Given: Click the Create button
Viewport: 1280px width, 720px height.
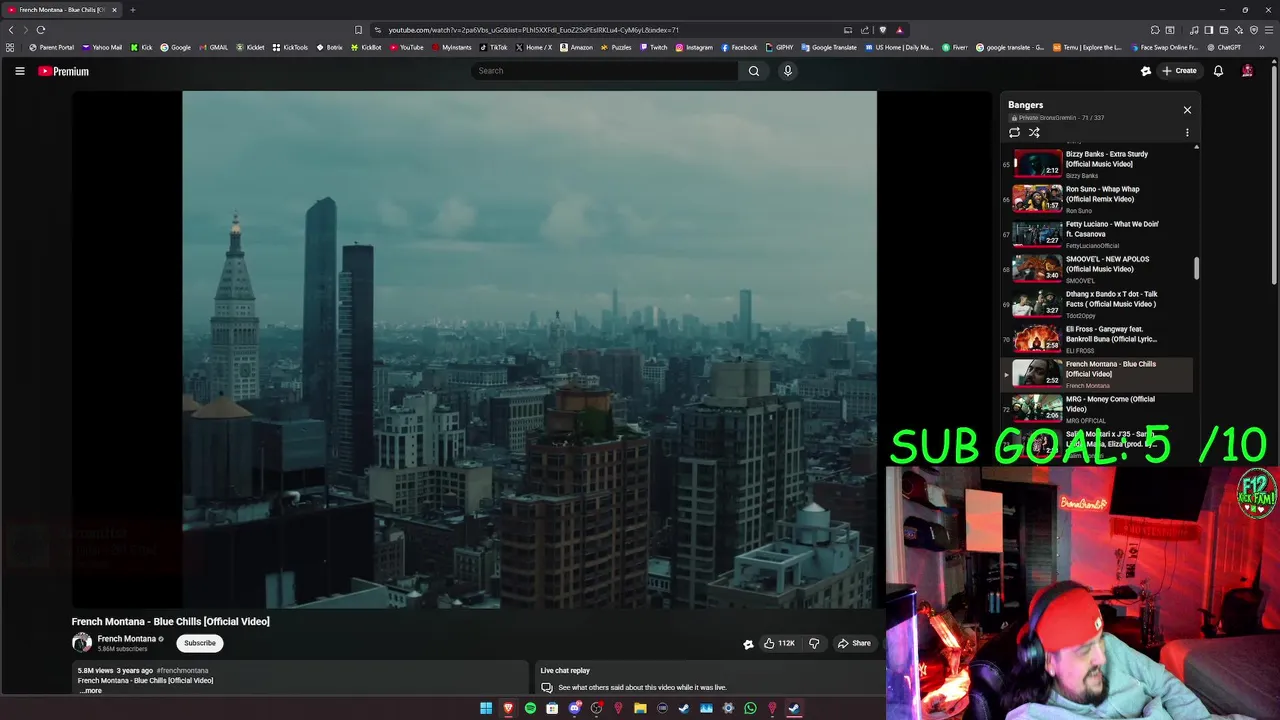Looking at the screenshot, I should coord(1179,71).
